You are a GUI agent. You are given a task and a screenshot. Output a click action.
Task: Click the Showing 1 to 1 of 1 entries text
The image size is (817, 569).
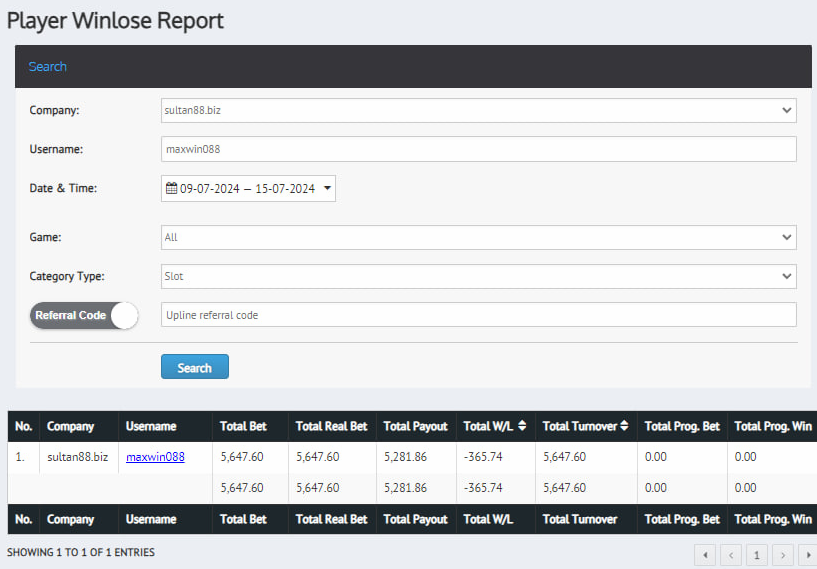[81, 552]
